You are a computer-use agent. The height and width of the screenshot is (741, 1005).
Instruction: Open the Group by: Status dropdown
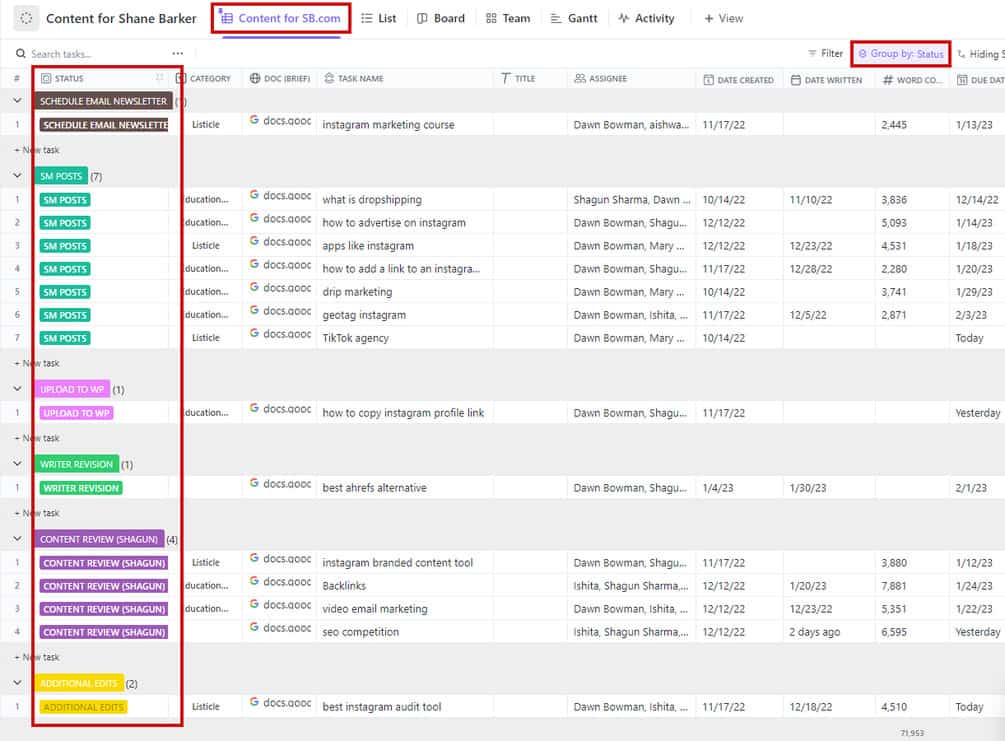901,54
